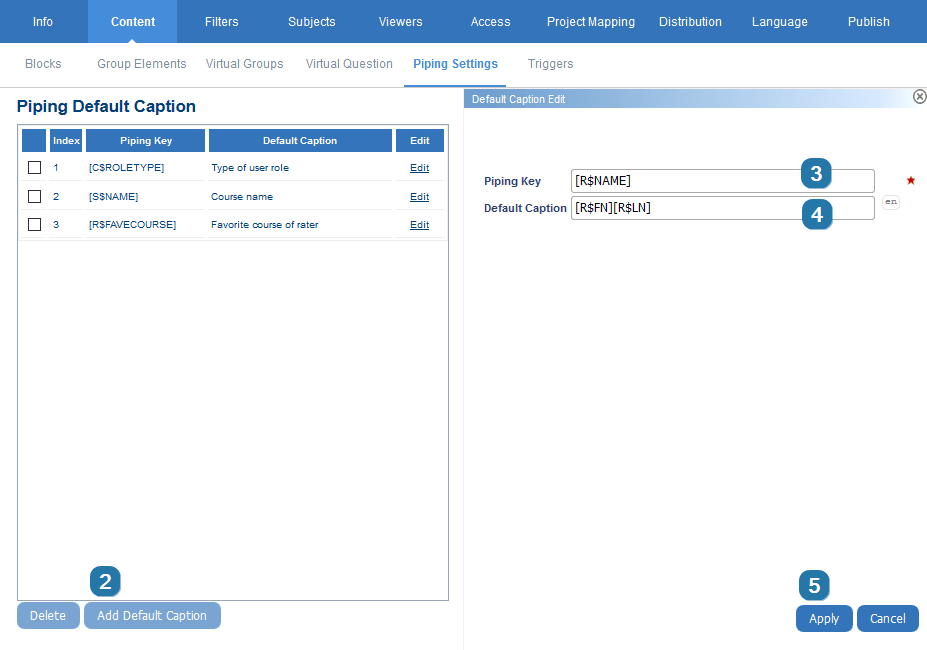Viewport: 927px width, 650px height.
Task: Select the '[S$NAME]' piping key cell
Action: (x=114, y=197)
